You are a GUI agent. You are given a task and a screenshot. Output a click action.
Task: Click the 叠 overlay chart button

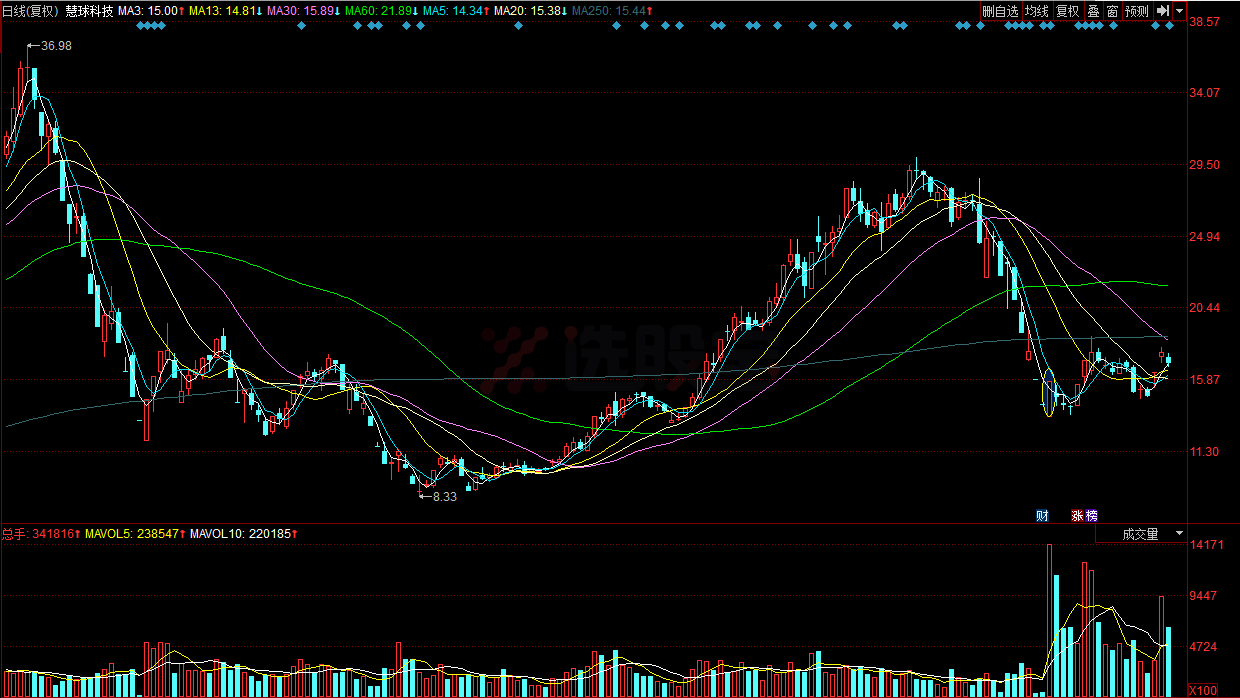pyautogui.click(x=1093, y=11)
